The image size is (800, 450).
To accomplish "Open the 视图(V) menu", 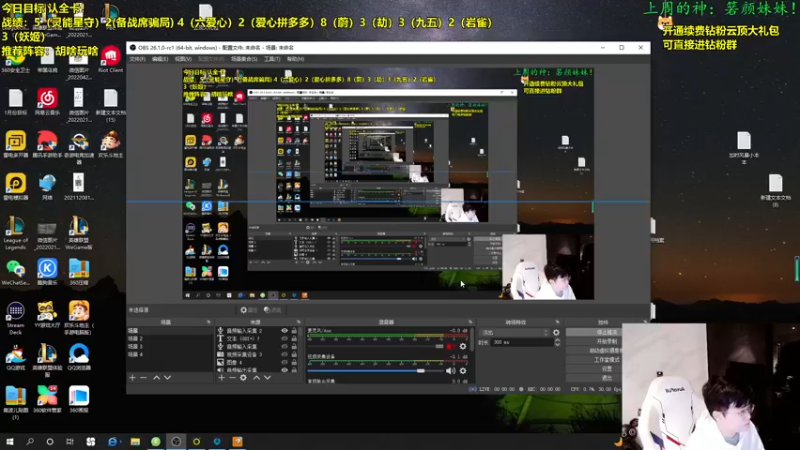I will click(x=183, y=59).
